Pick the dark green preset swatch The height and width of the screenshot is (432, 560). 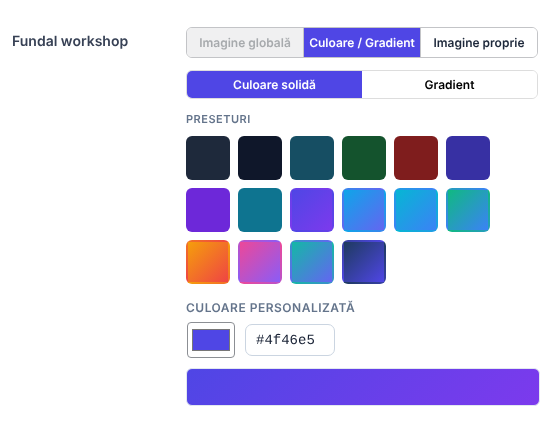click(x=364, y=158)
